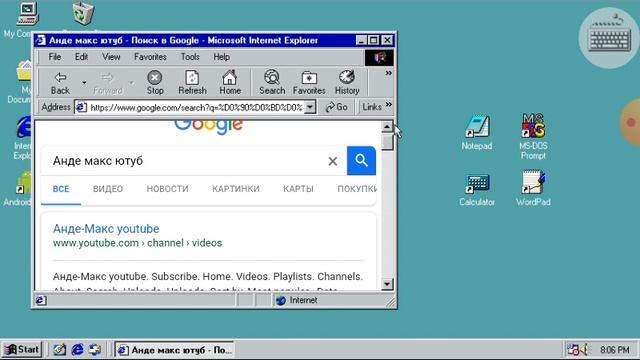Open the first quick launch icon beside Start
Viewport: 640px width, 360px height.
pos(60,350)
